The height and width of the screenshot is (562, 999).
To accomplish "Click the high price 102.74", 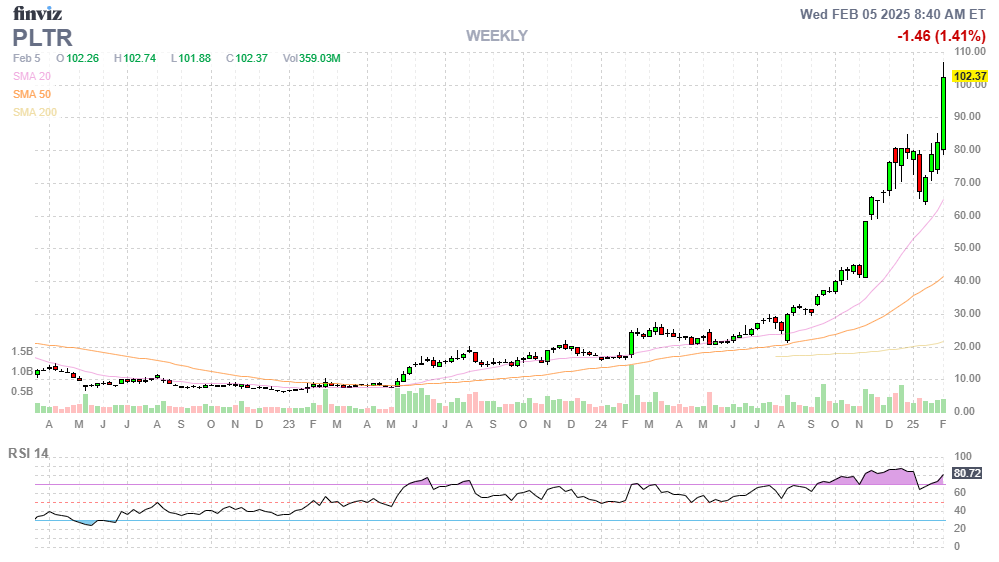I will pos(140,59).
